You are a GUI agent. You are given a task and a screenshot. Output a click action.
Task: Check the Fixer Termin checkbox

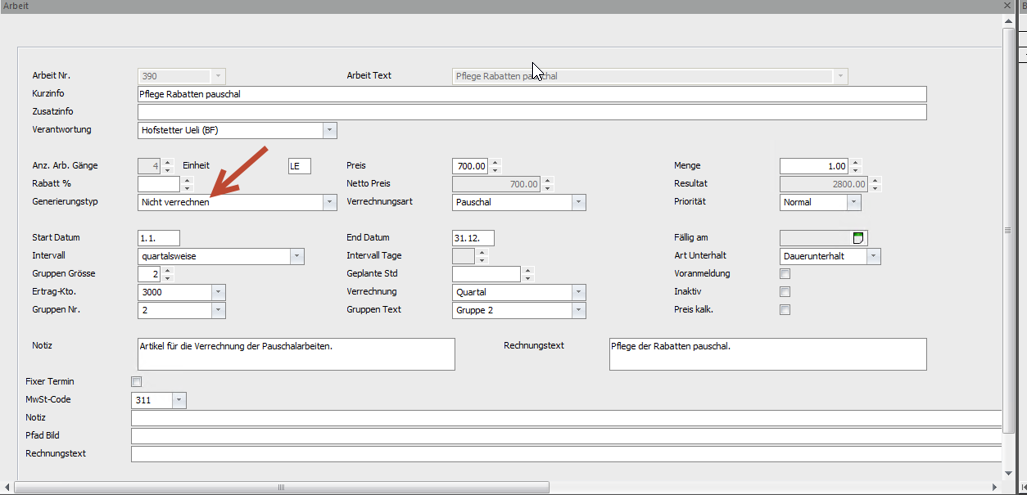tap(136, 381)
